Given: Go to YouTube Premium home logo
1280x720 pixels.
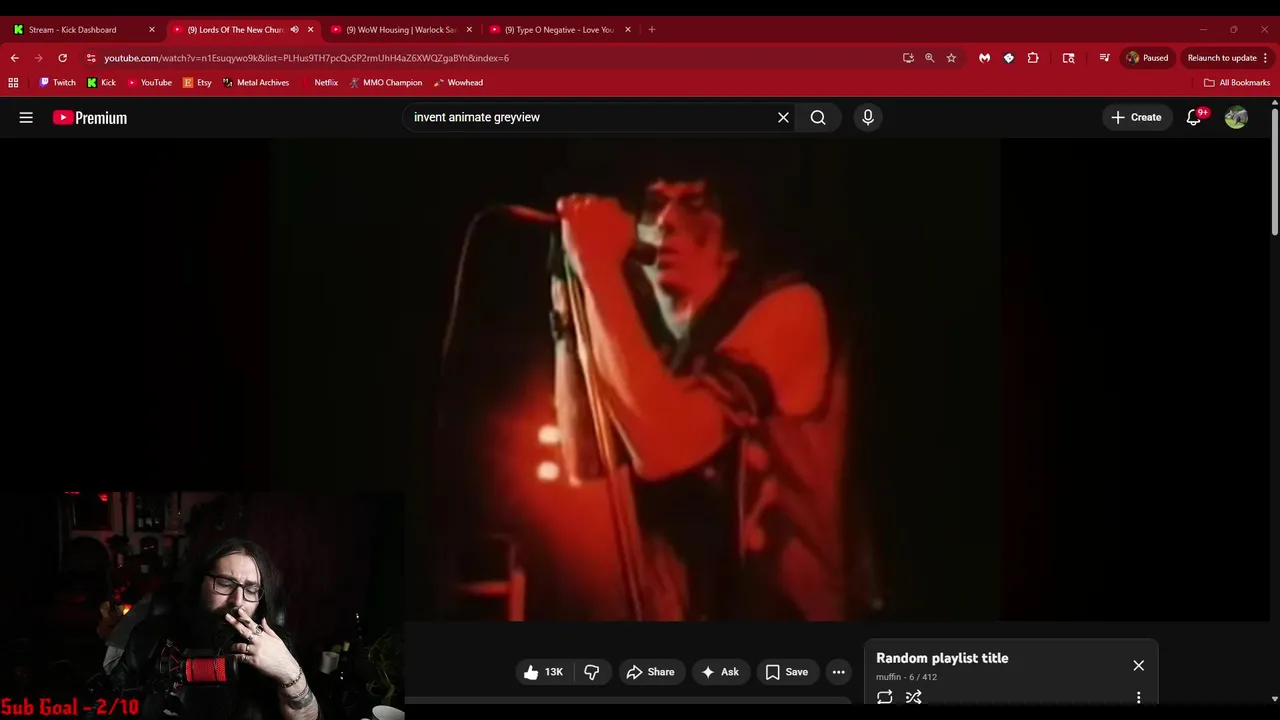Looking at the screenshot, I should [90, 118].
